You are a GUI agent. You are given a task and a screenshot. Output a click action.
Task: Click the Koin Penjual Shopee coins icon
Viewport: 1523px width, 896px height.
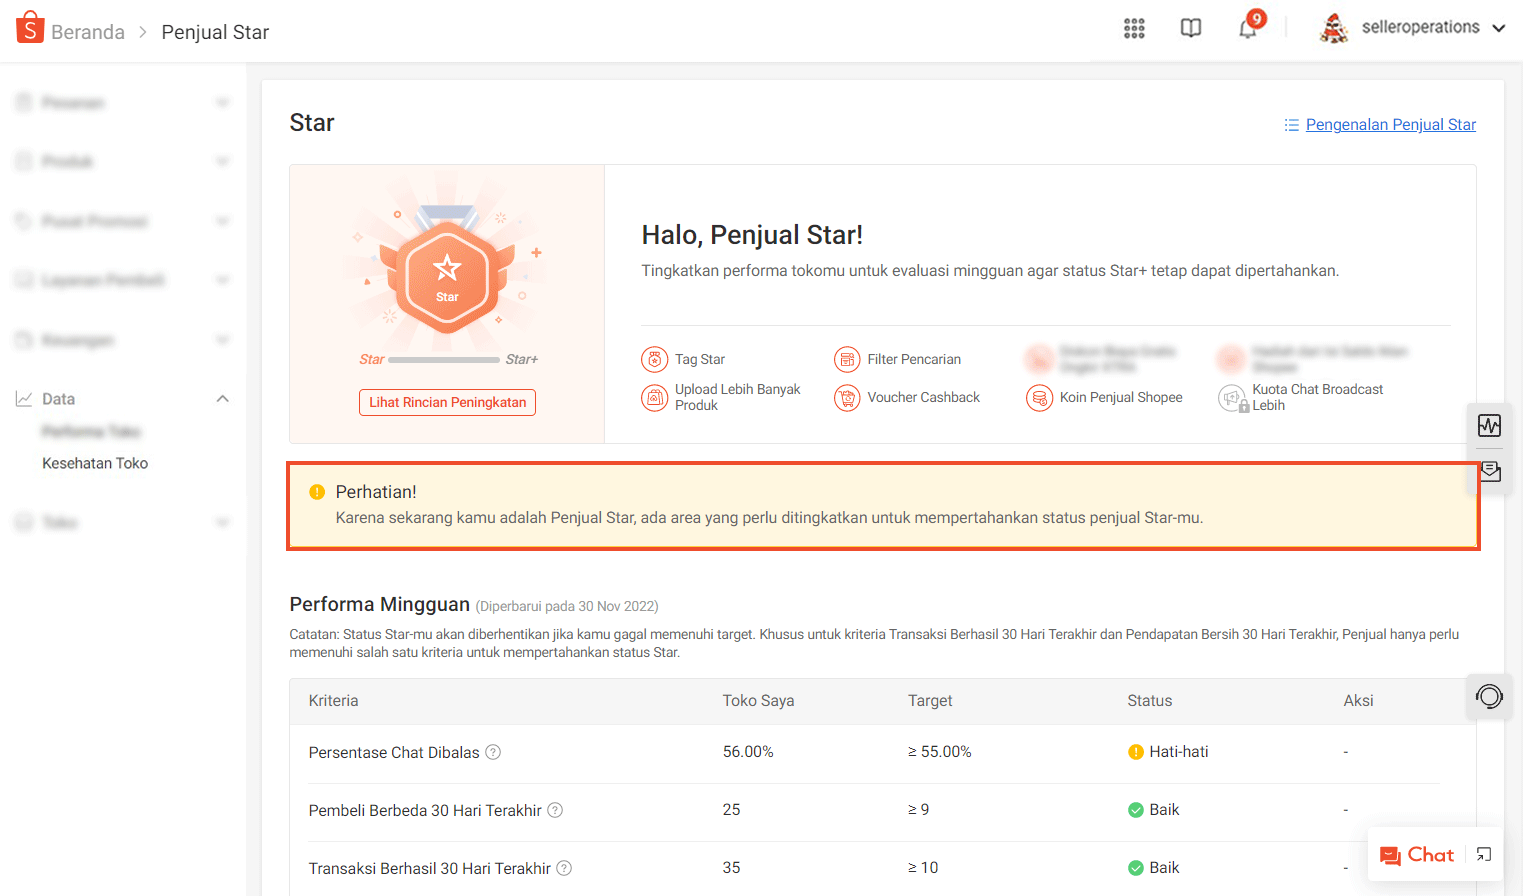click(x=1039, y=397)
